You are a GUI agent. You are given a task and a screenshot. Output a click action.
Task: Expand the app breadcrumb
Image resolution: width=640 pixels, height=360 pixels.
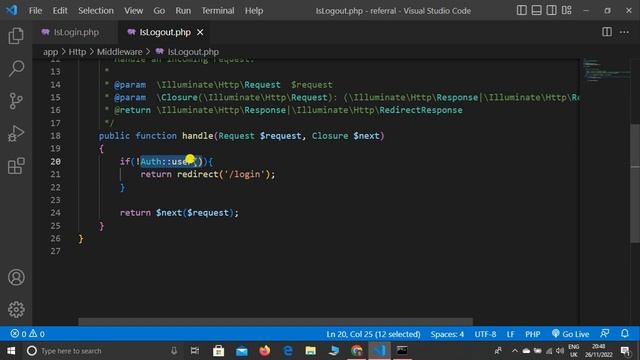pos(51,52)
